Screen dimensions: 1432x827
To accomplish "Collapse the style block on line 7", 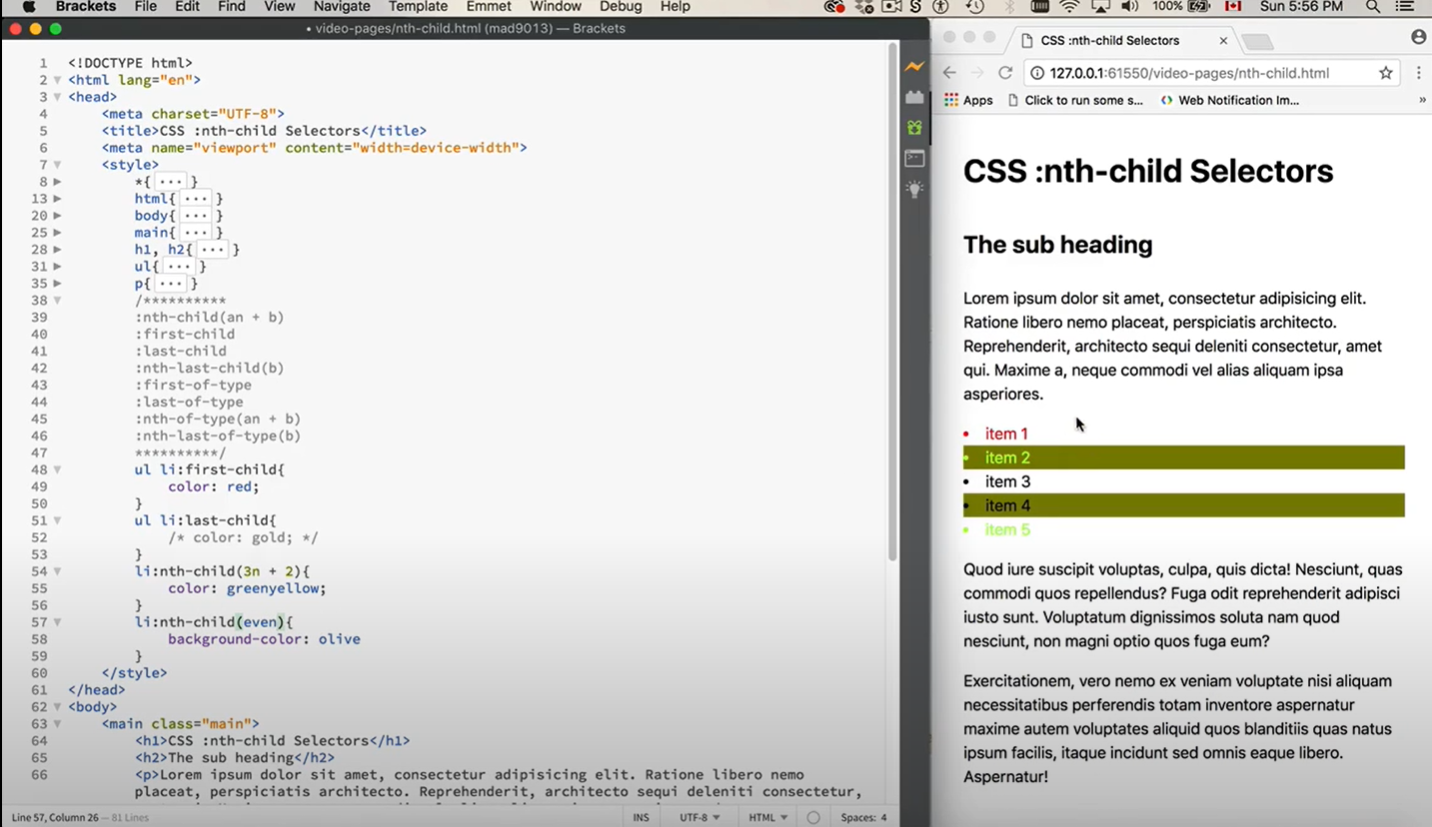I will [x=57, y=165].
